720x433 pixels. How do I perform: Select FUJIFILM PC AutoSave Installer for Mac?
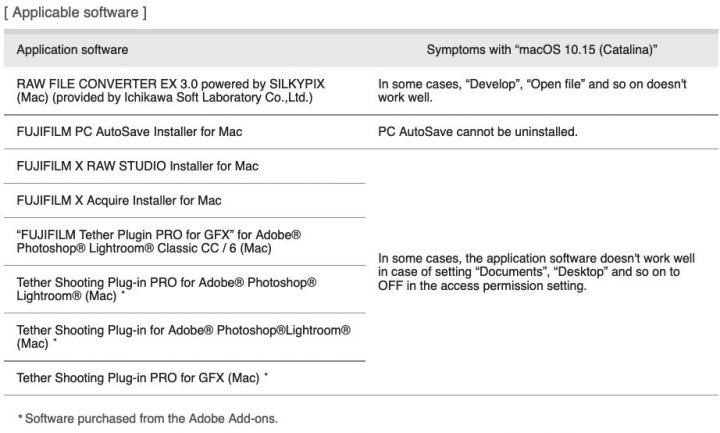point(129,132)
